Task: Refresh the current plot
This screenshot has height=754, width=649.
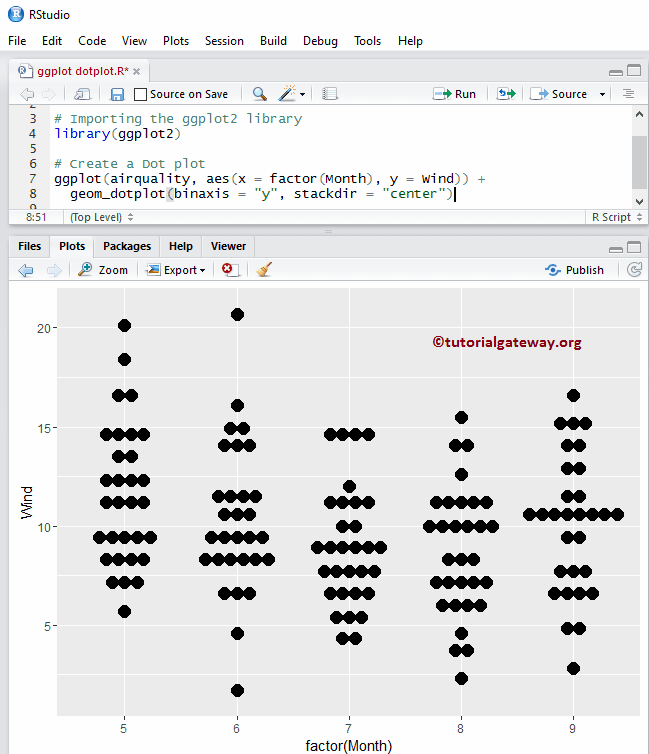Action: (x=634, y=270)
